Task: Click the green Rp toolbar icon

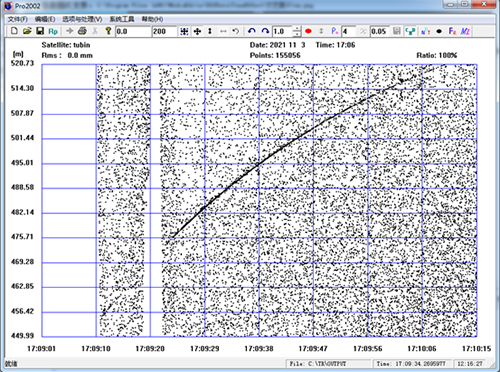Action: point(53,31)
